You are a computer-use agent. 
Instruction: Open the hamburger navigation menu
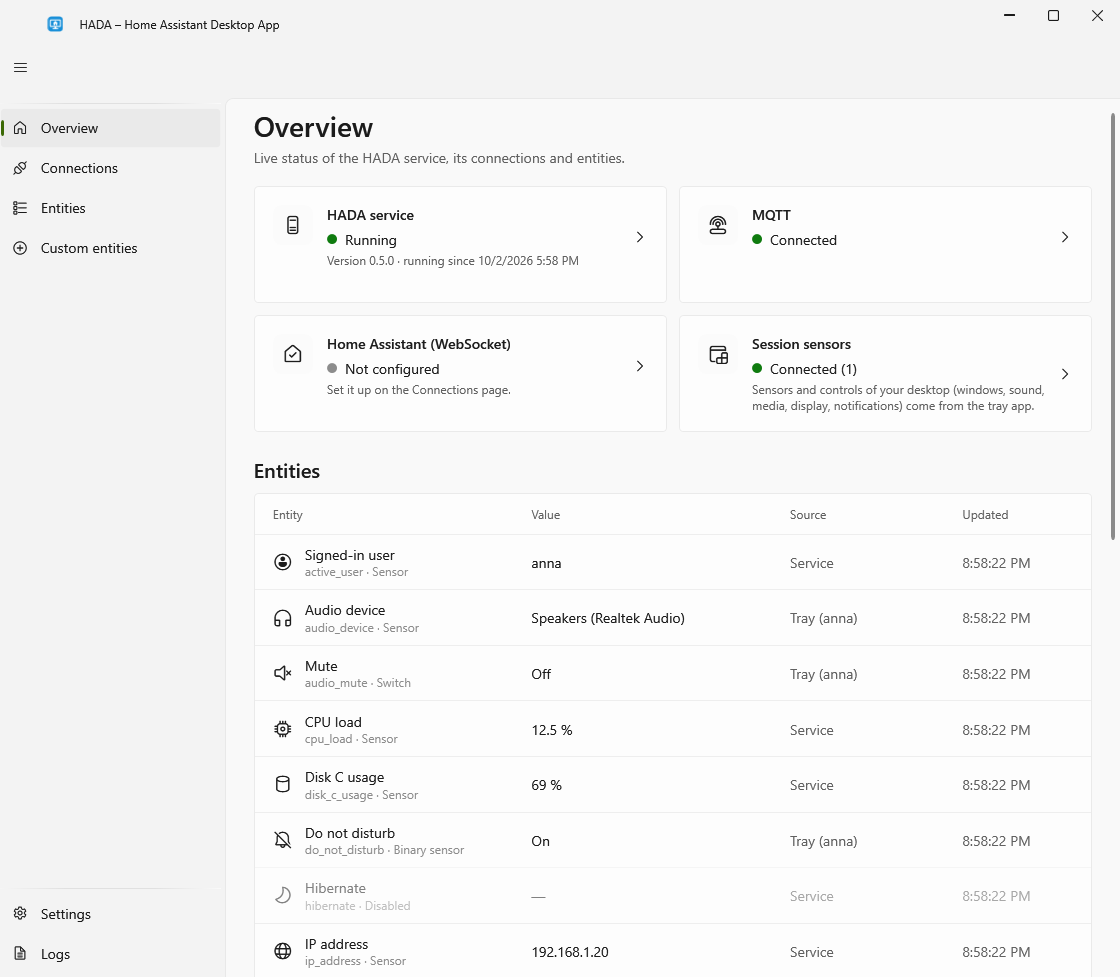tap(20, 68)
